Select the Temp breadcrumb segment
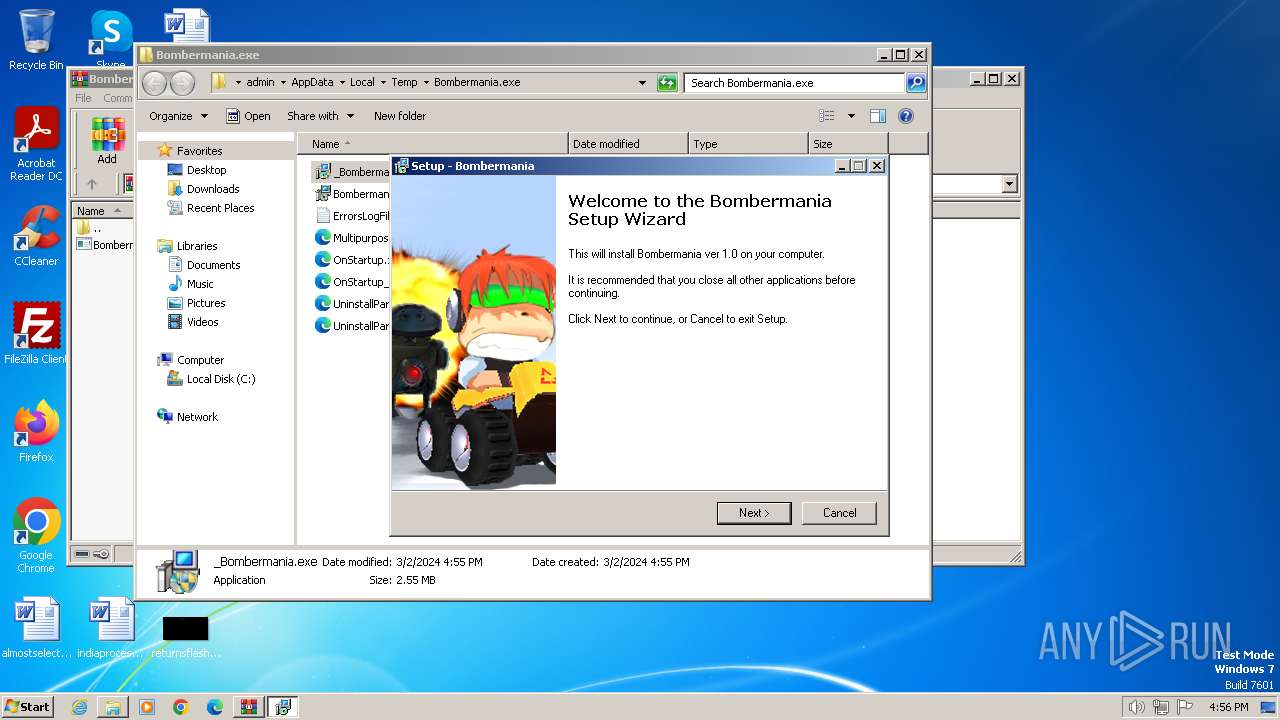 tap(404, 82)
